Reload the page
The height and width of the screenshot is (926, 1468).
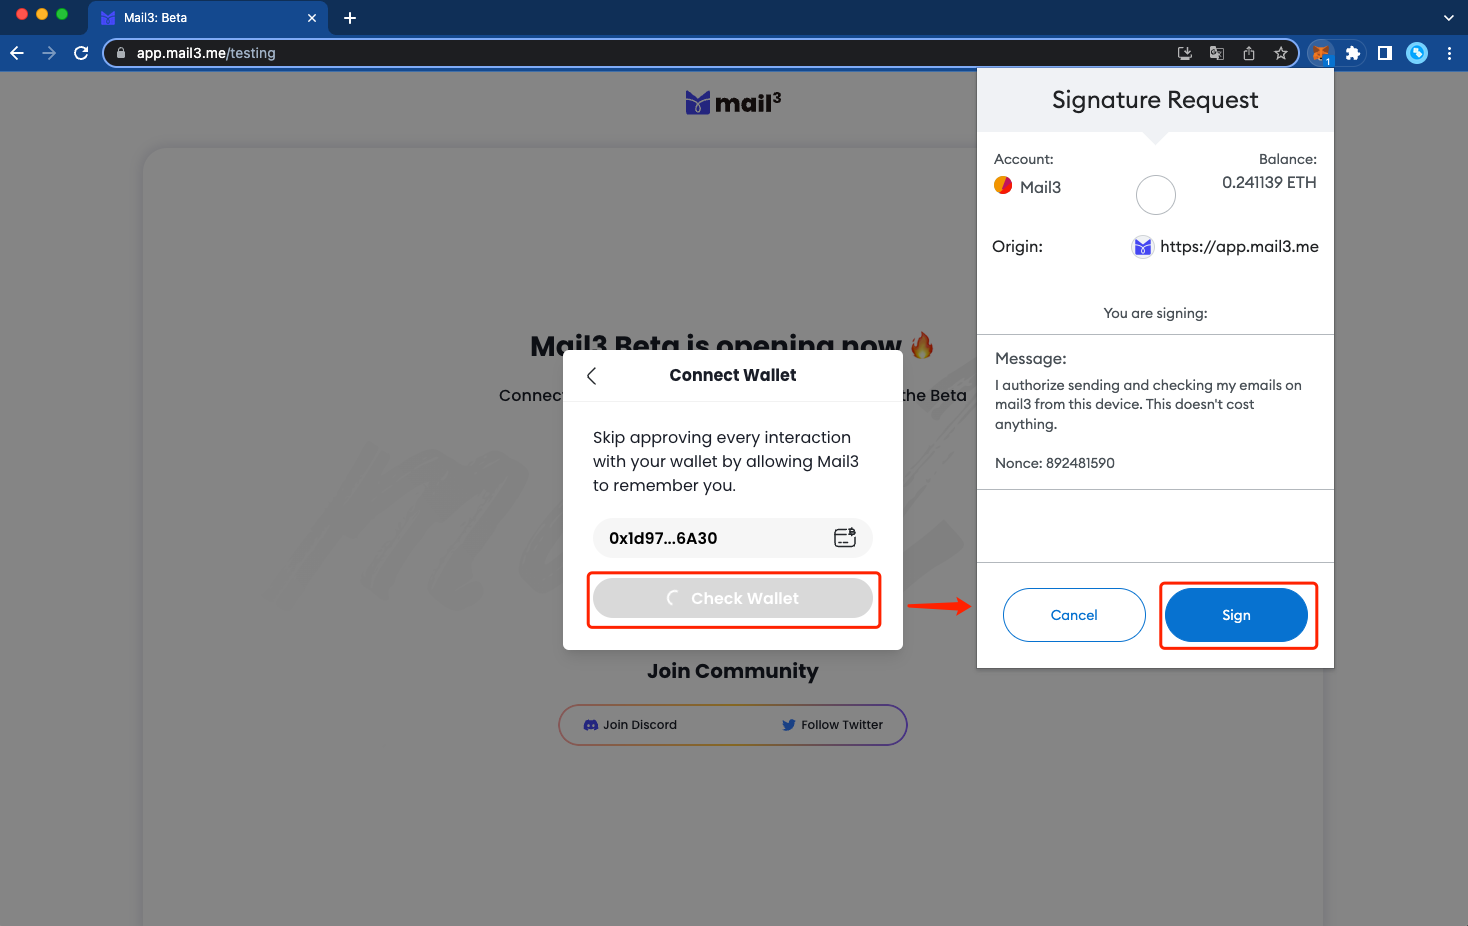point(81,53)
